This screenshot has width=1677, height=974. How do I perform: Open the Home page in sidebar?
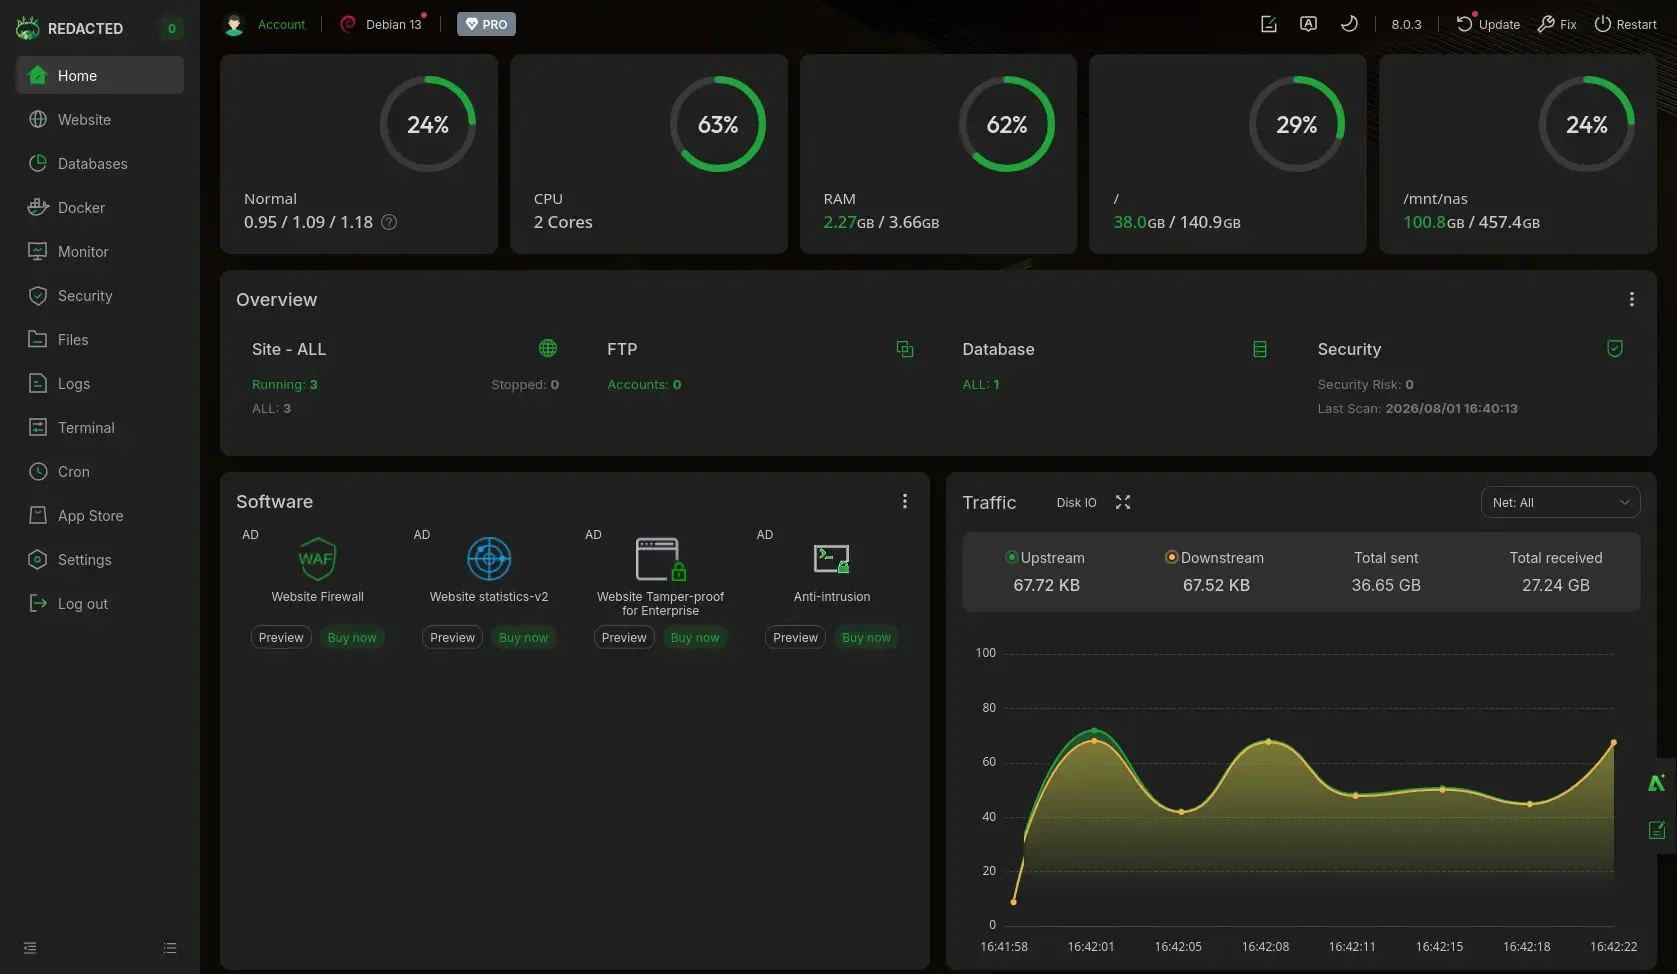click(99, 75)
